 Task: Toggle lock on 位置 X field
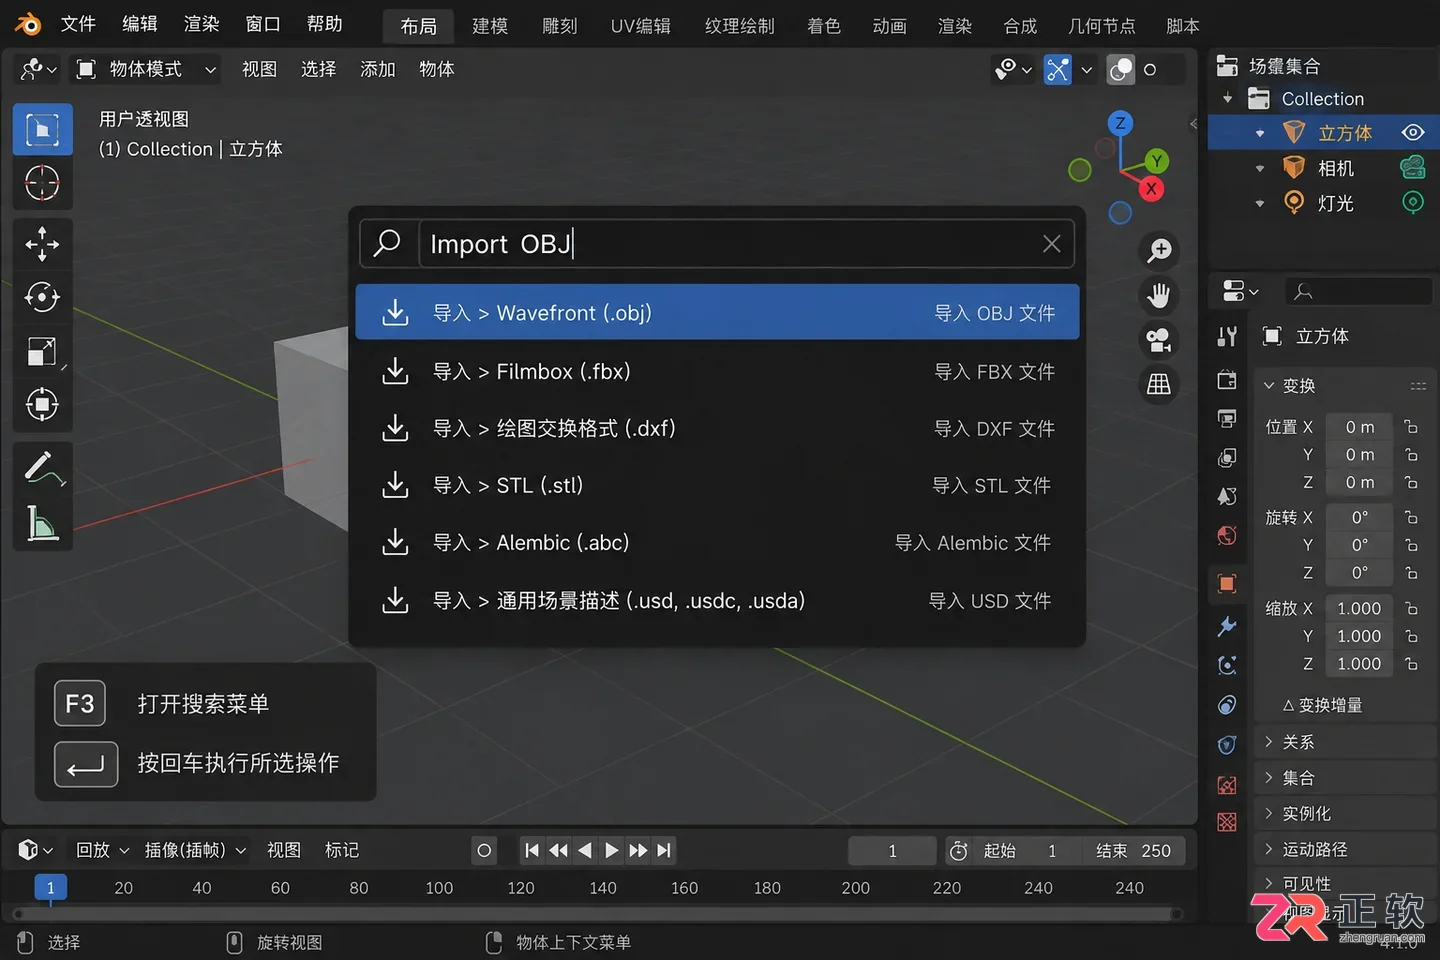1411,427
